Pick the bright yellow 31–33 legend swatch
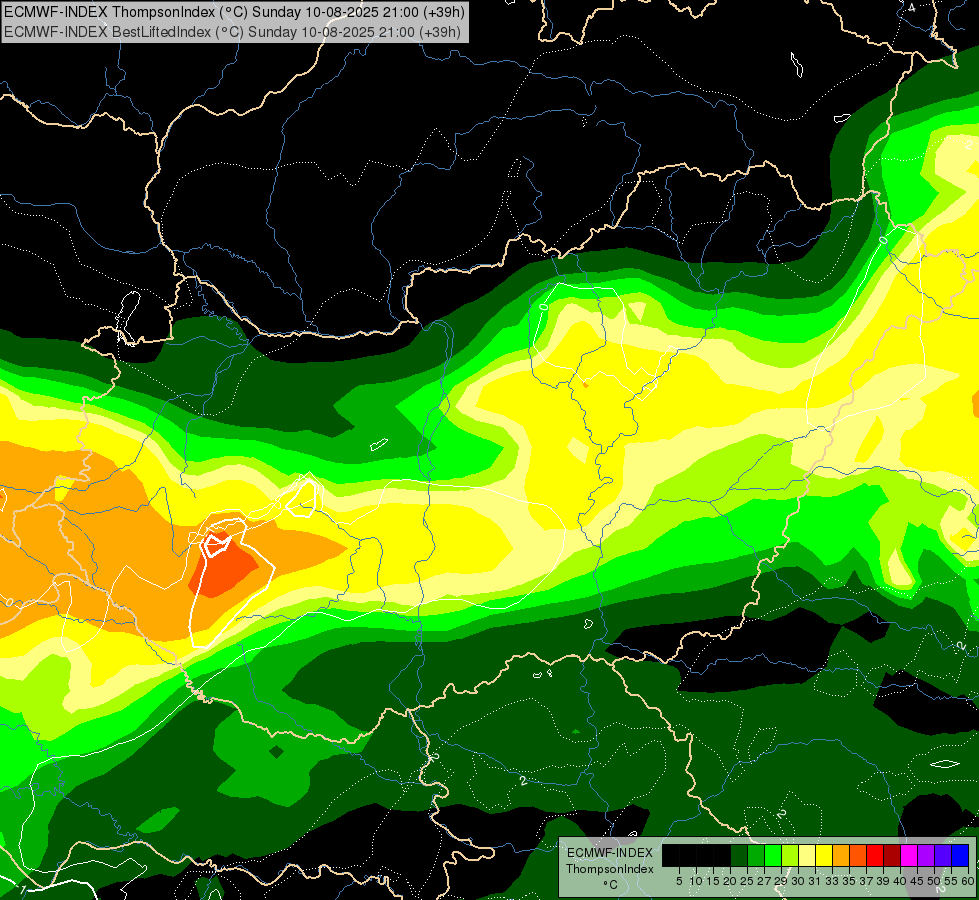The width and height of the screenshot is (979, 900). tap(824, 855)
